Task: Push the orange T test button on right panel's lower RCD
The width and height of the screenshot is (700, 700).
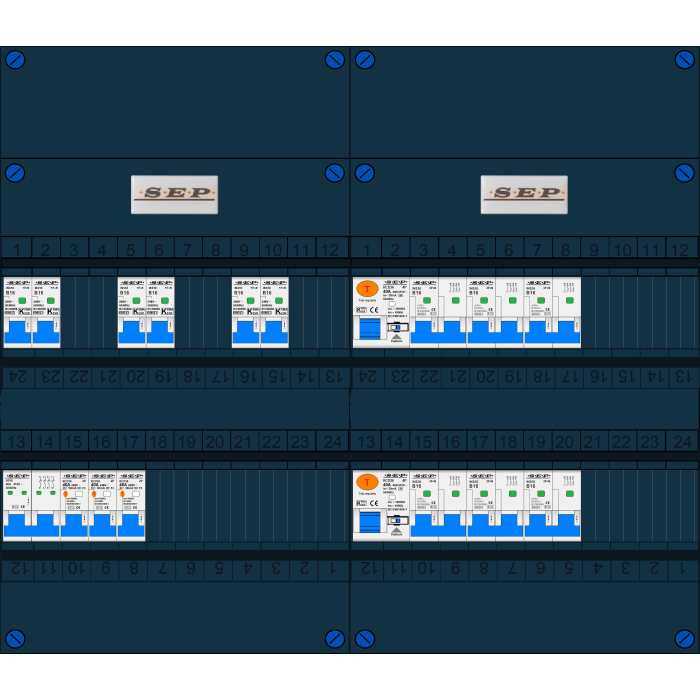Action: coord(367,482)
